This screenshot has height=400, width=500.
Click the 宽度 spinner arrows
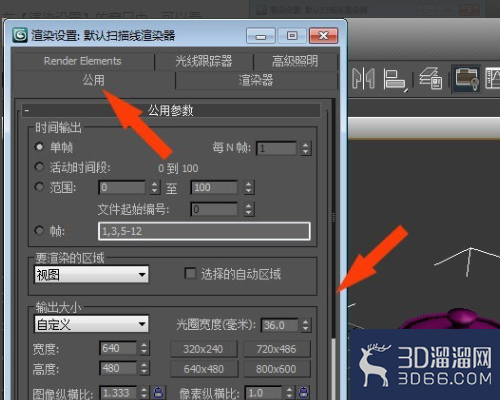pyautogui.click(x=144, y=348)
